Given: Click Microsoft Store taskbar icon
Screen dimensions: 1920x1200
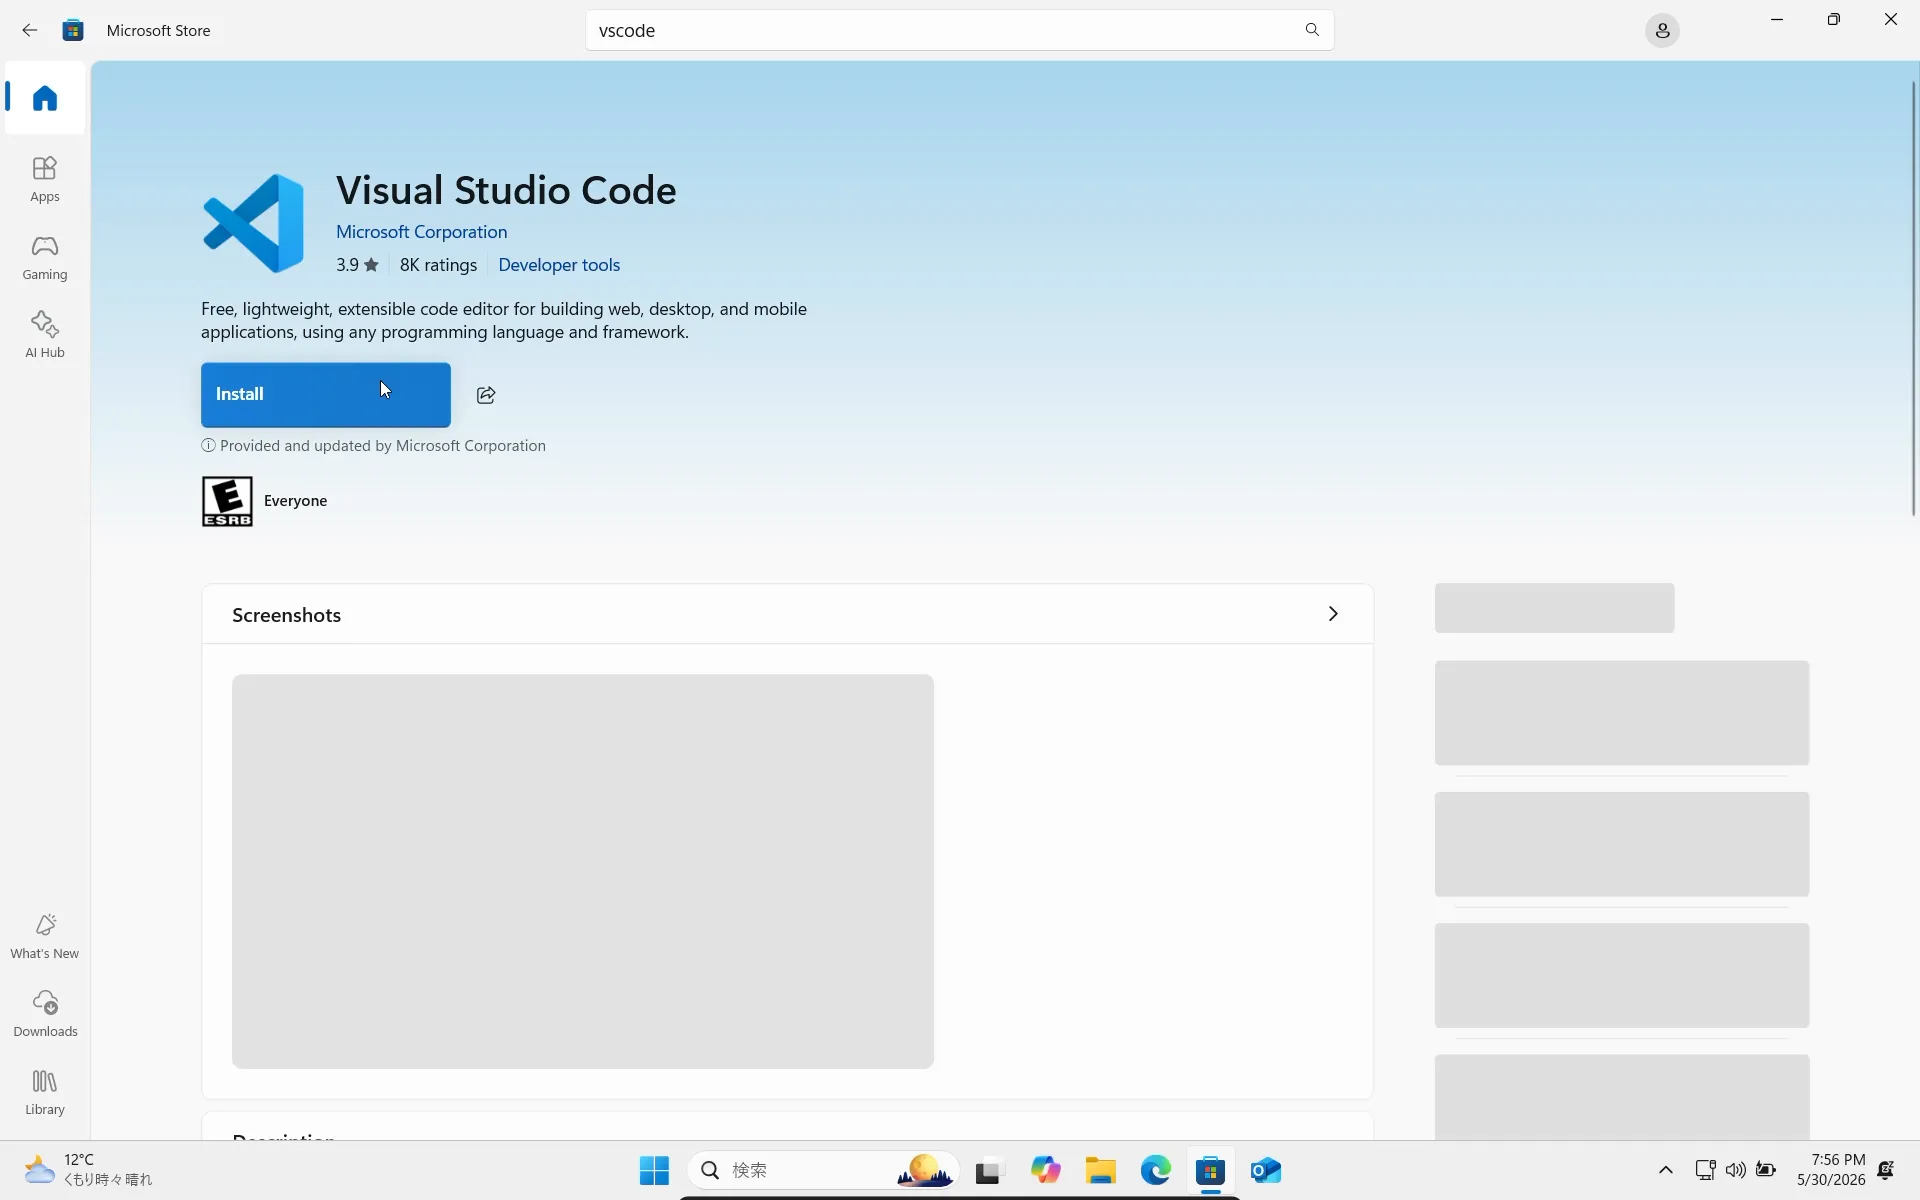Looking at the screenshot, I should click(1210, 1170).
